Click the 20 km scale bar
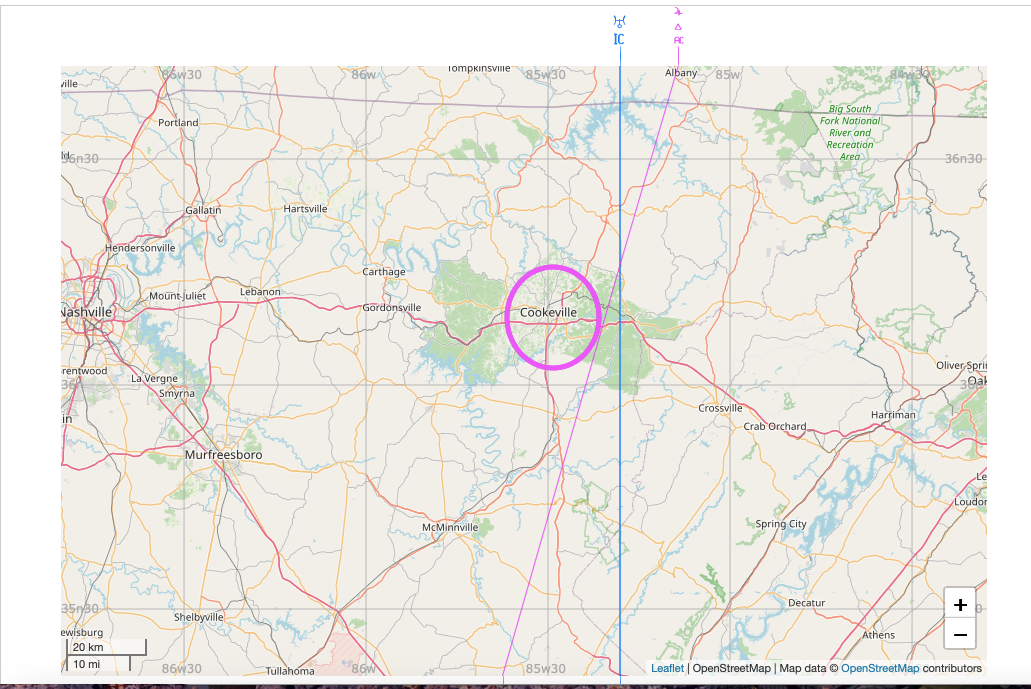This screenshot has height=689, width=1031. click(106, 647)
